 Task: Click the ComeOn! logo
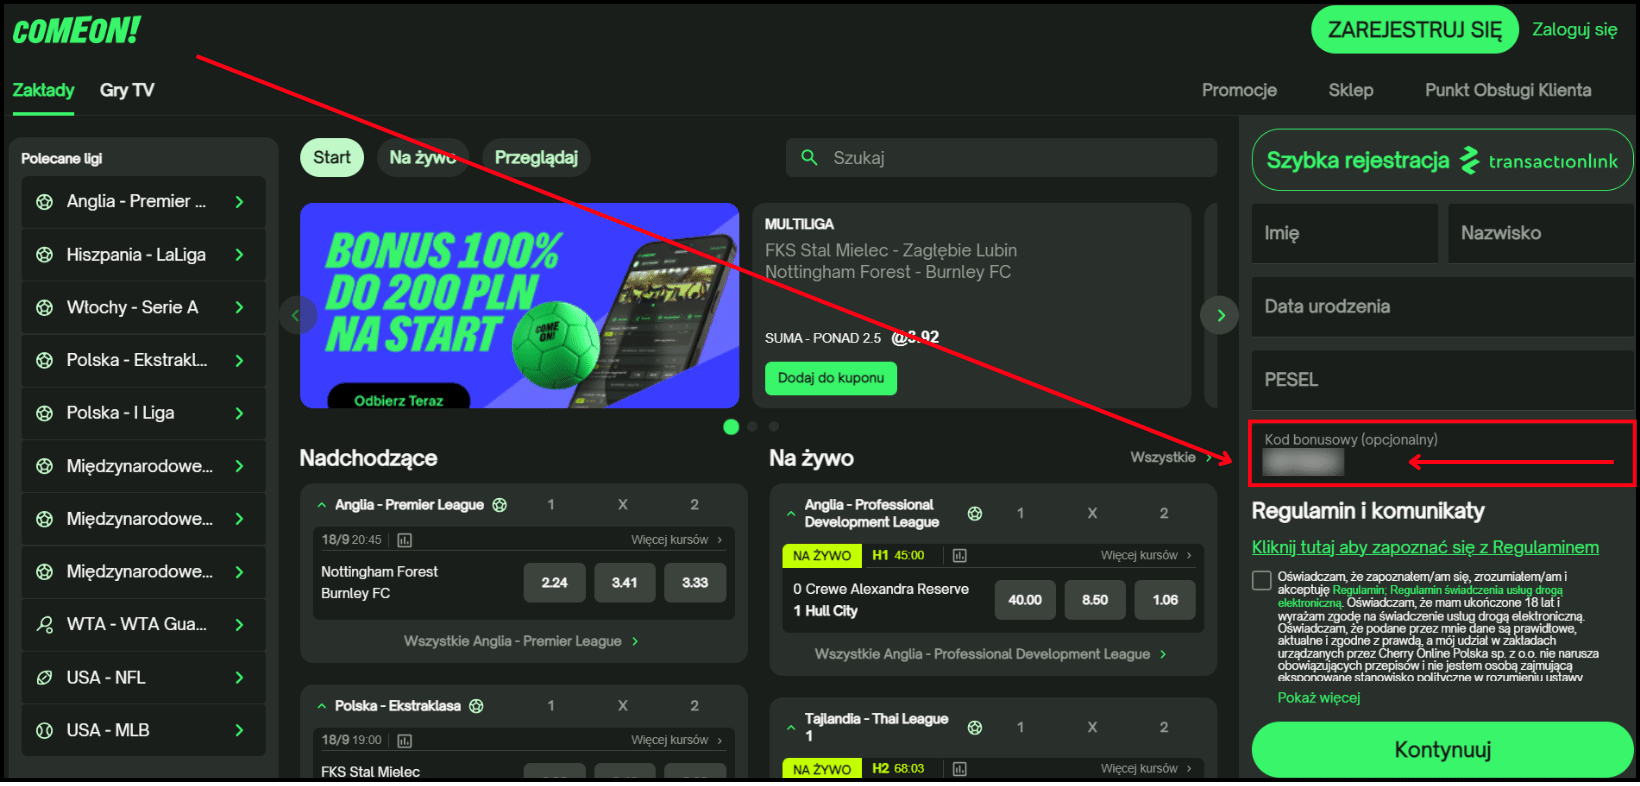click(77, 31)
